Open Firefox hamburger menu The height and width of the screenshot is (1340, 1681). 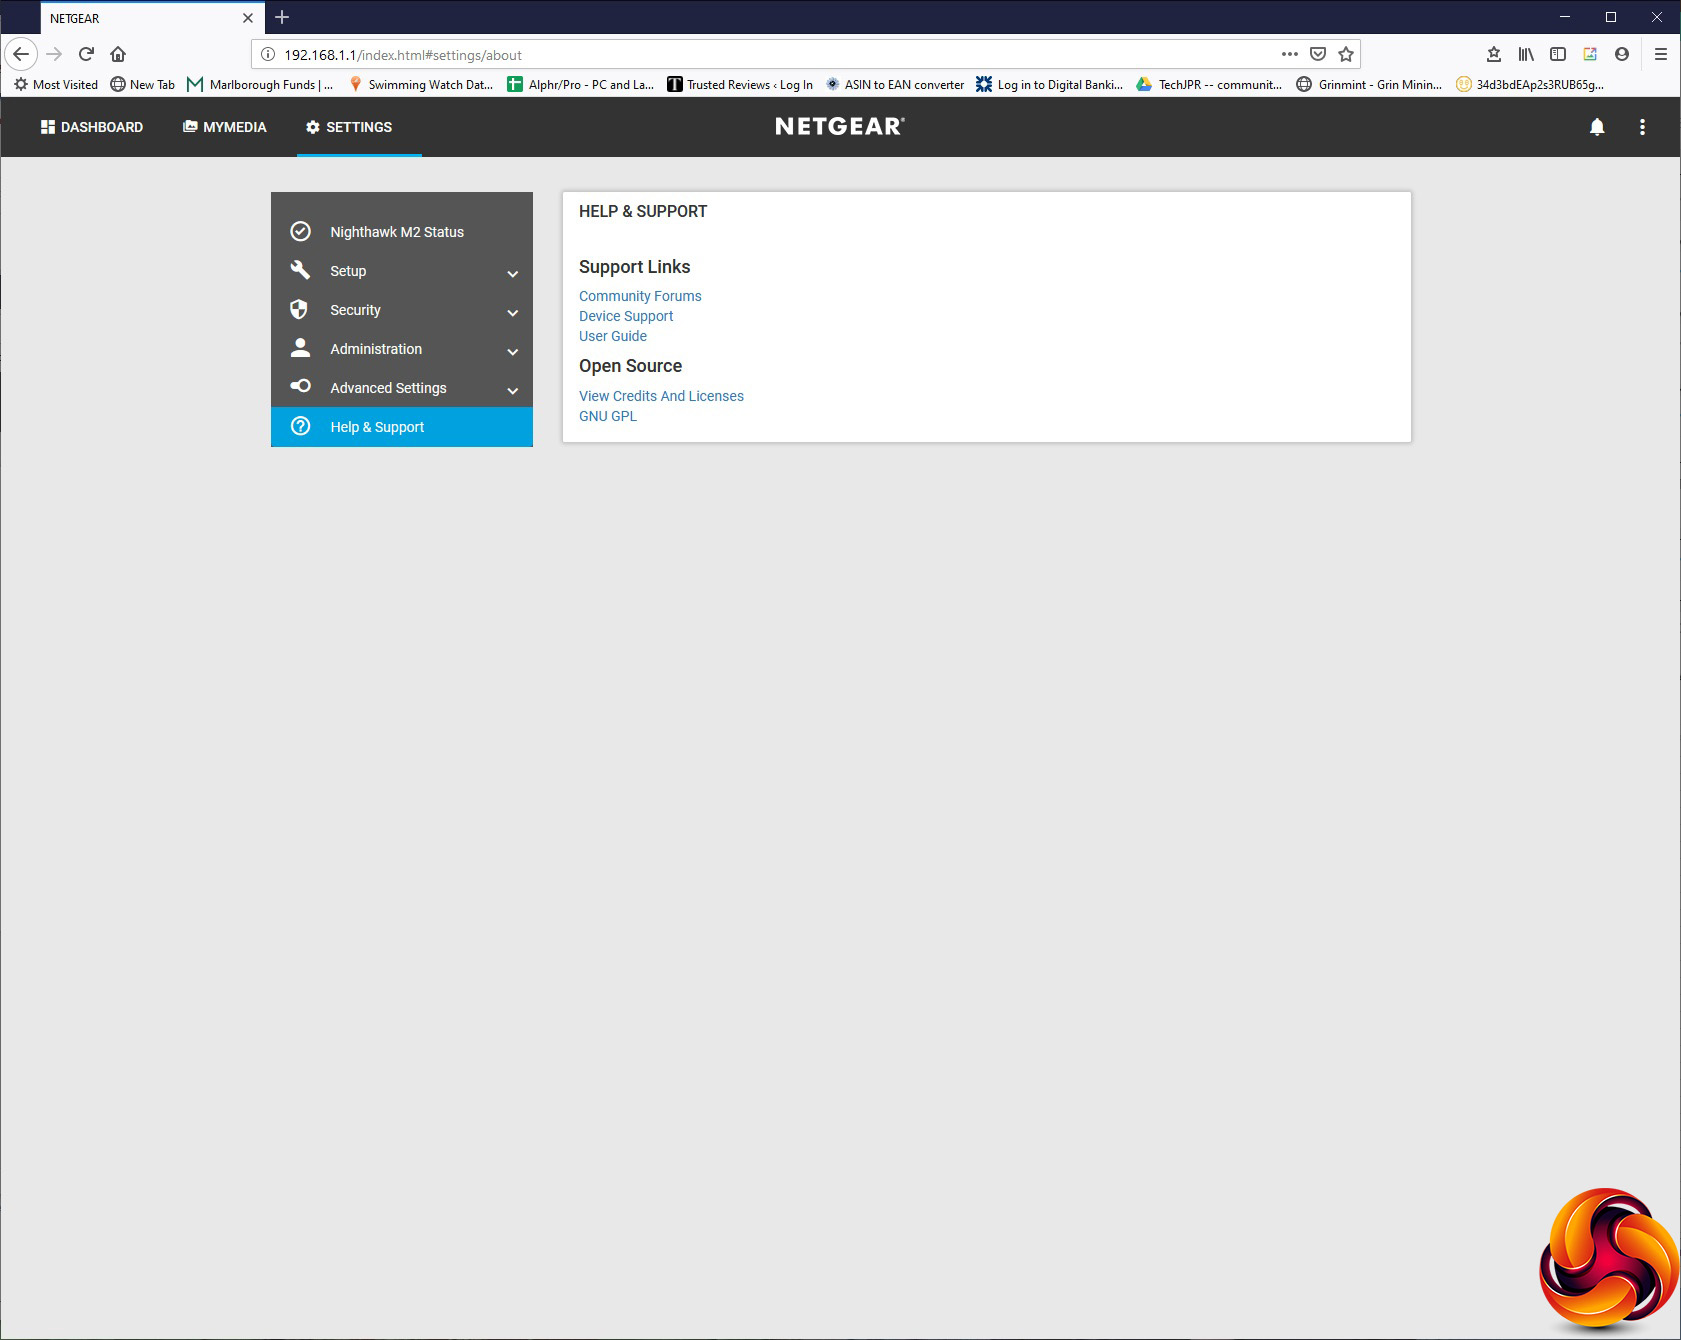pyautogui.click(x=1661, y=54)
